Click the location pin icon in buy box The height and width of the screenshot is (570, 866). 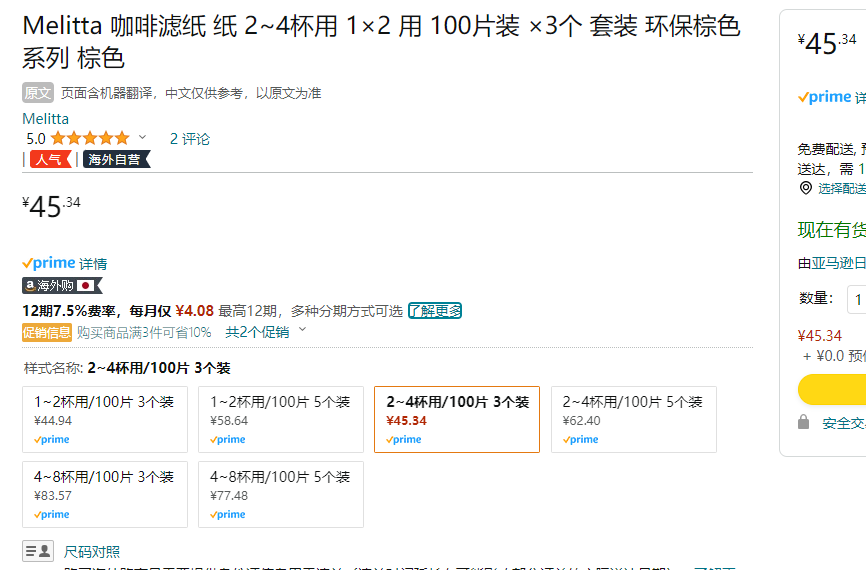coord(806,188)
